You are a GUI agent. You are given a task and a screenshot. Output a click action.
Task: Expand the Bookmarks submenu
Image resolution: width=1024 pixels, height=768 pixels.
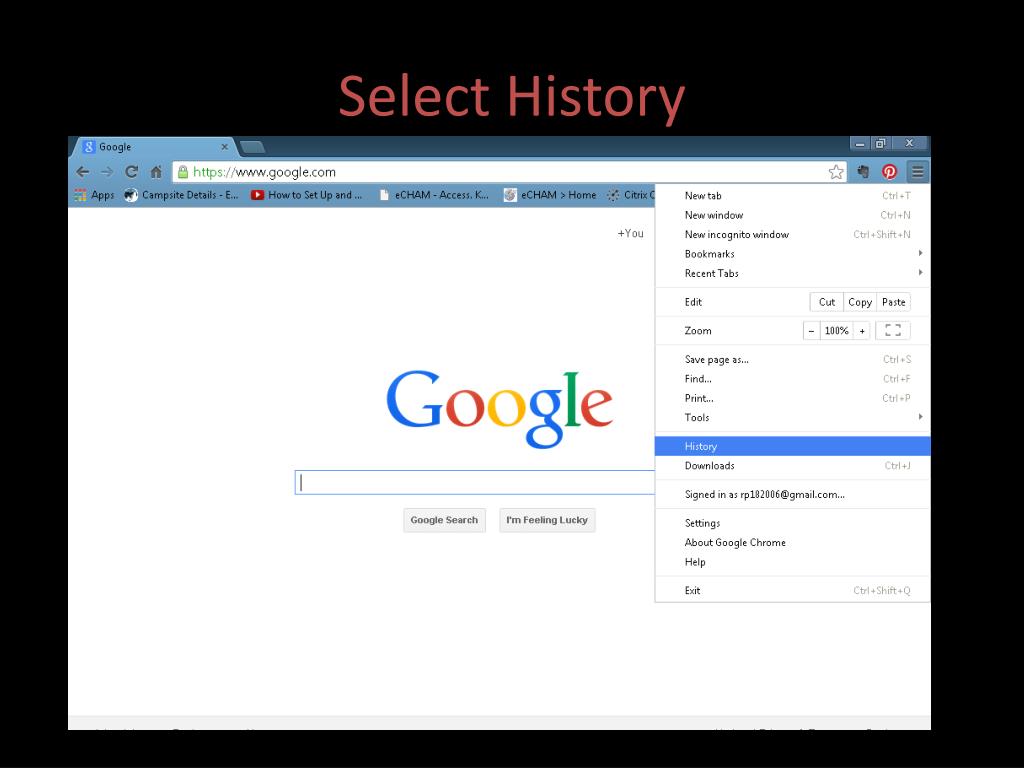coord(793,253)
